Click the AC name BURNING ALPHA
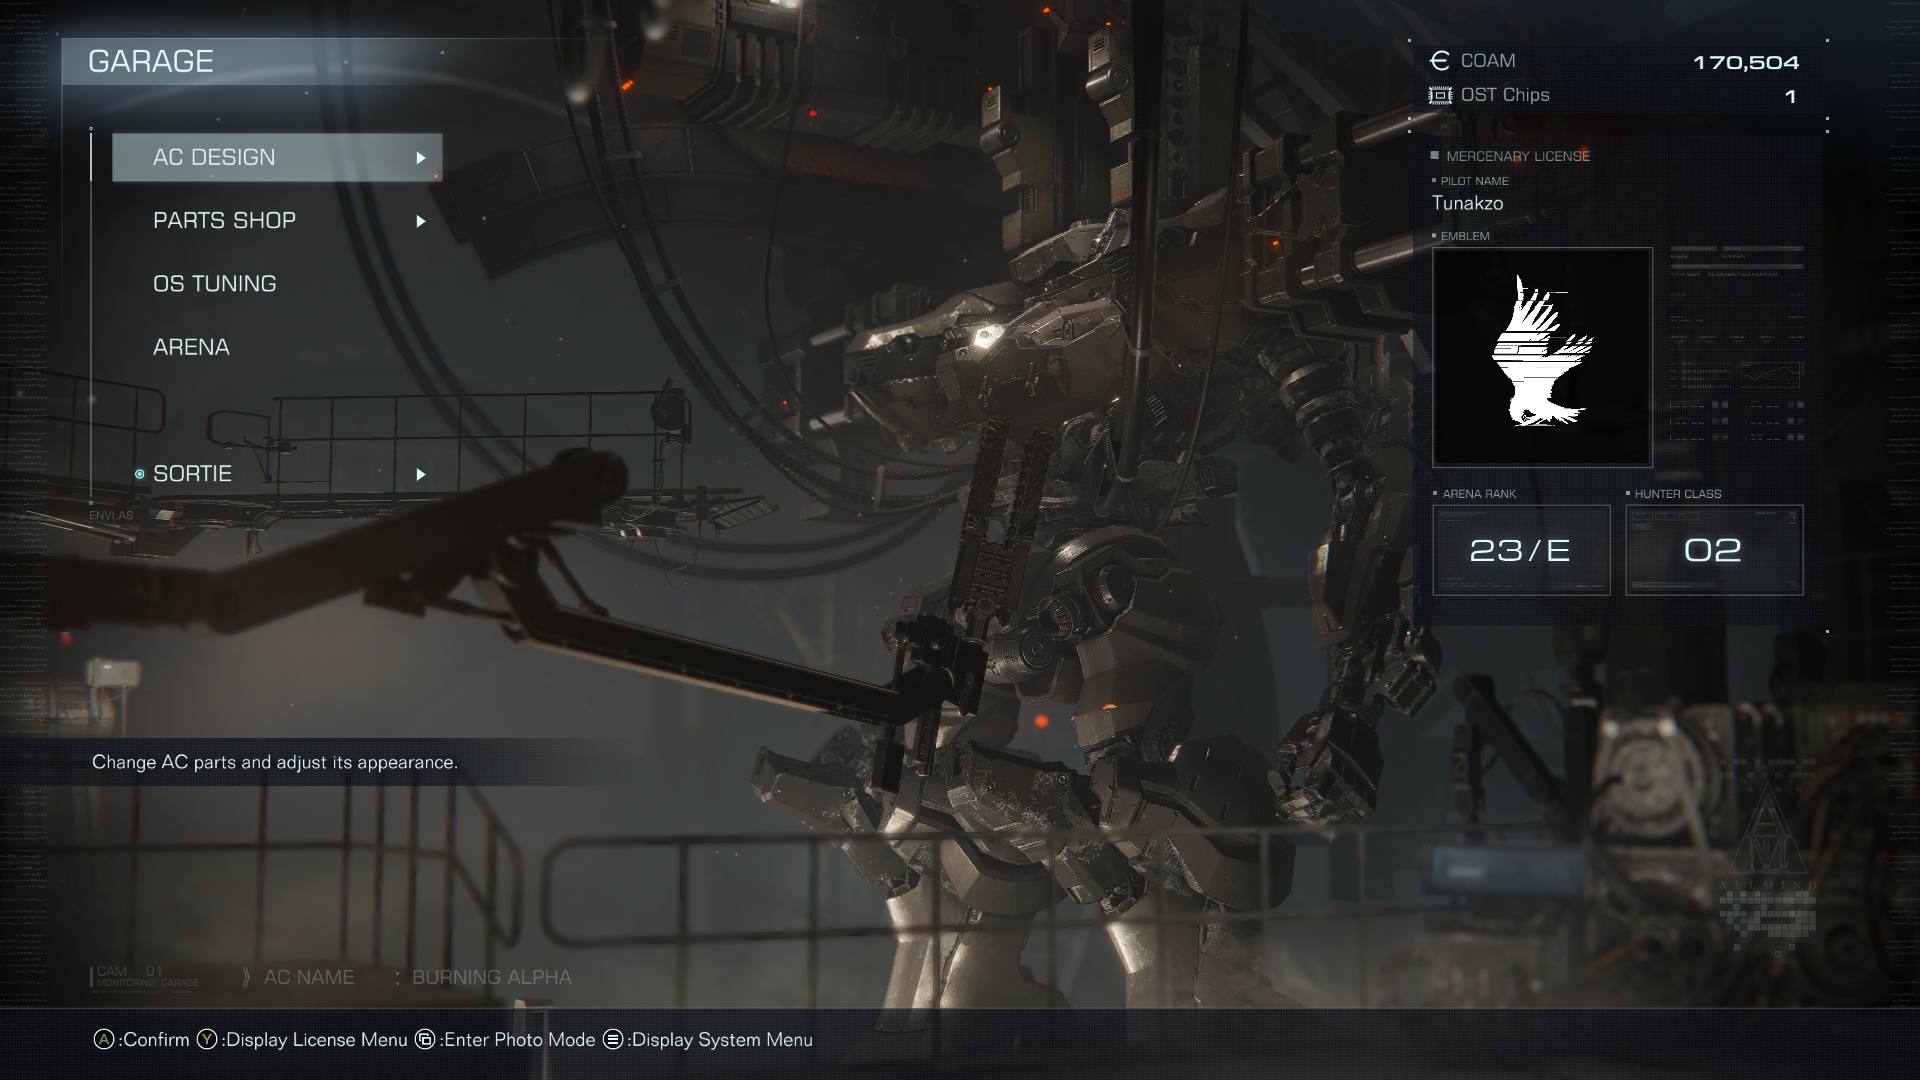Viewport: 1920px width, 1080px height. [x=492, y=977]
